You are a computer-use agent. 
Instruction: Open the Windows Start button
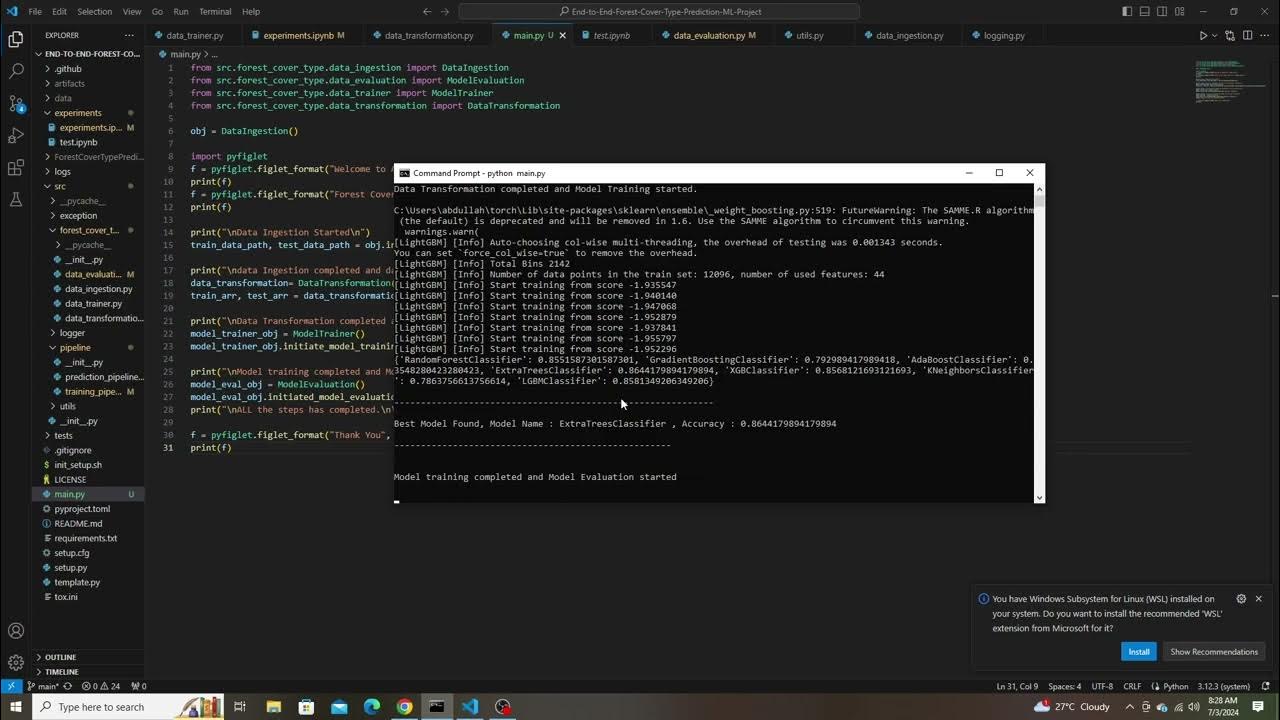[x=16, y=707]
